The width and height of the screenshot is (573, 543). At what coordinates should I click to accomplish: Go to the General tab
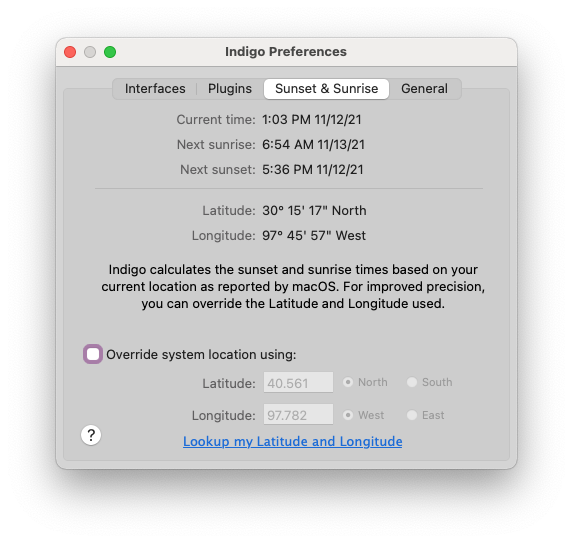pos(424,89)
